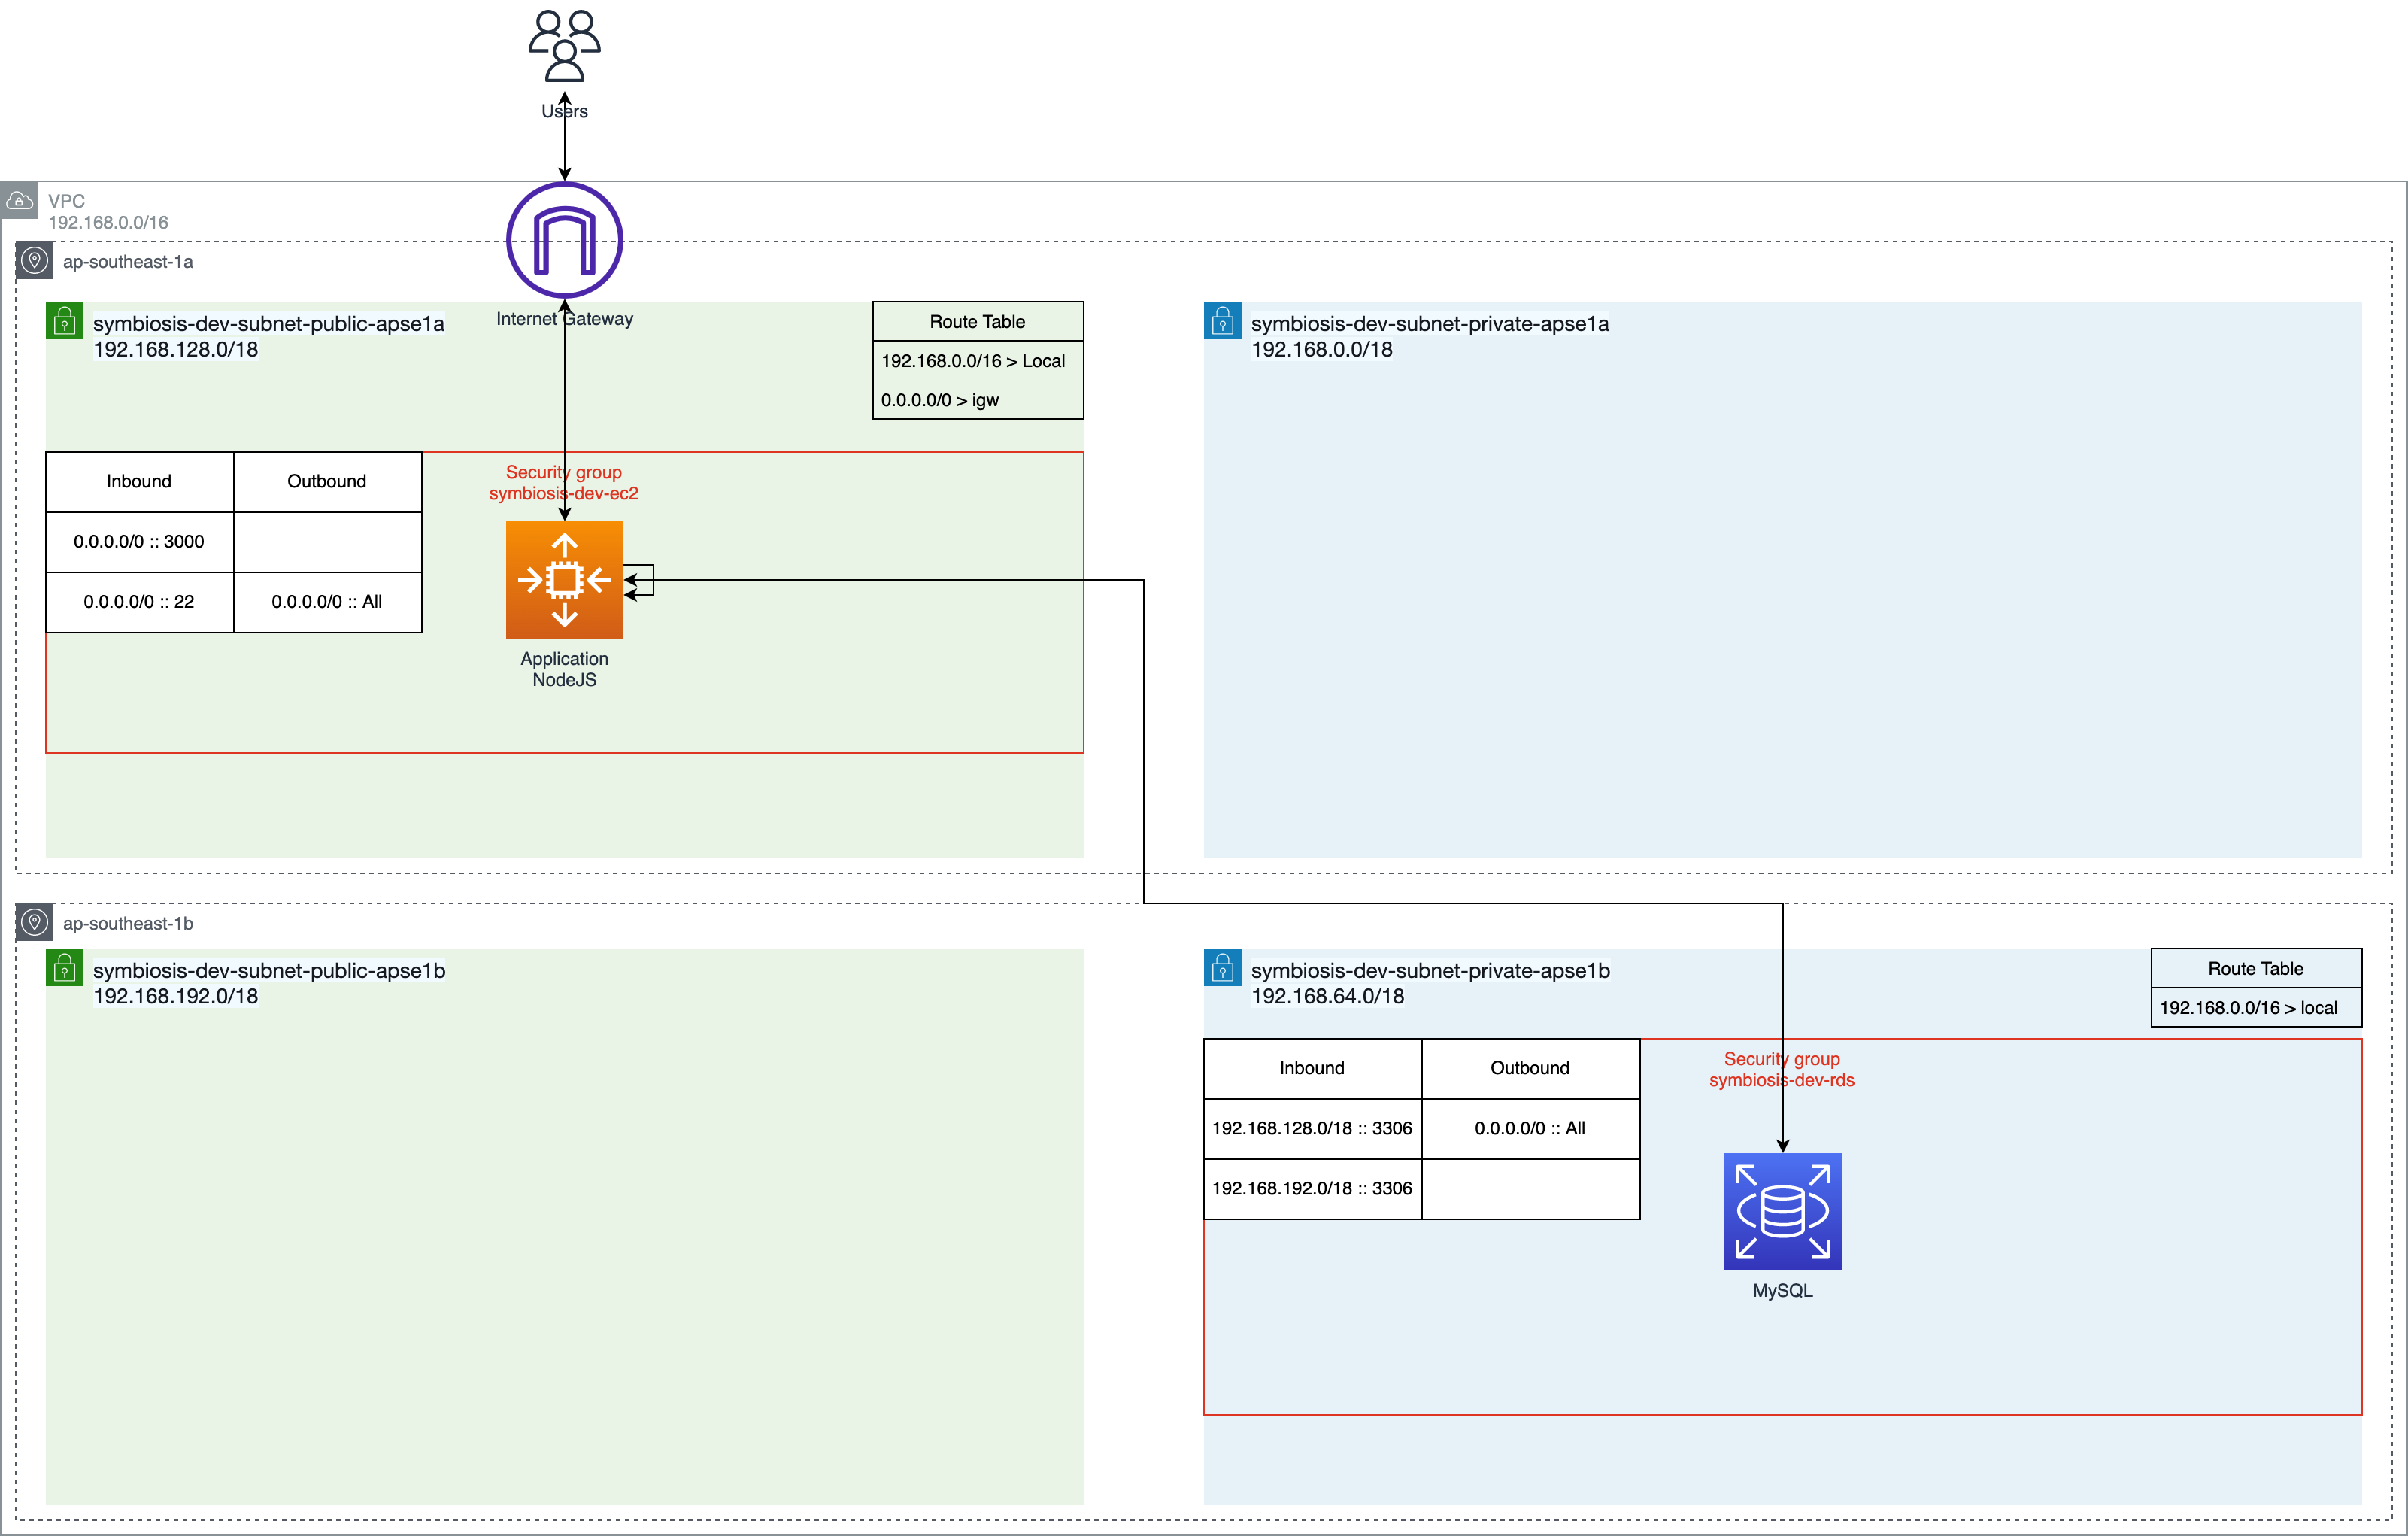Click the ap-southeast-1a availability zone icon

point(34,261)
